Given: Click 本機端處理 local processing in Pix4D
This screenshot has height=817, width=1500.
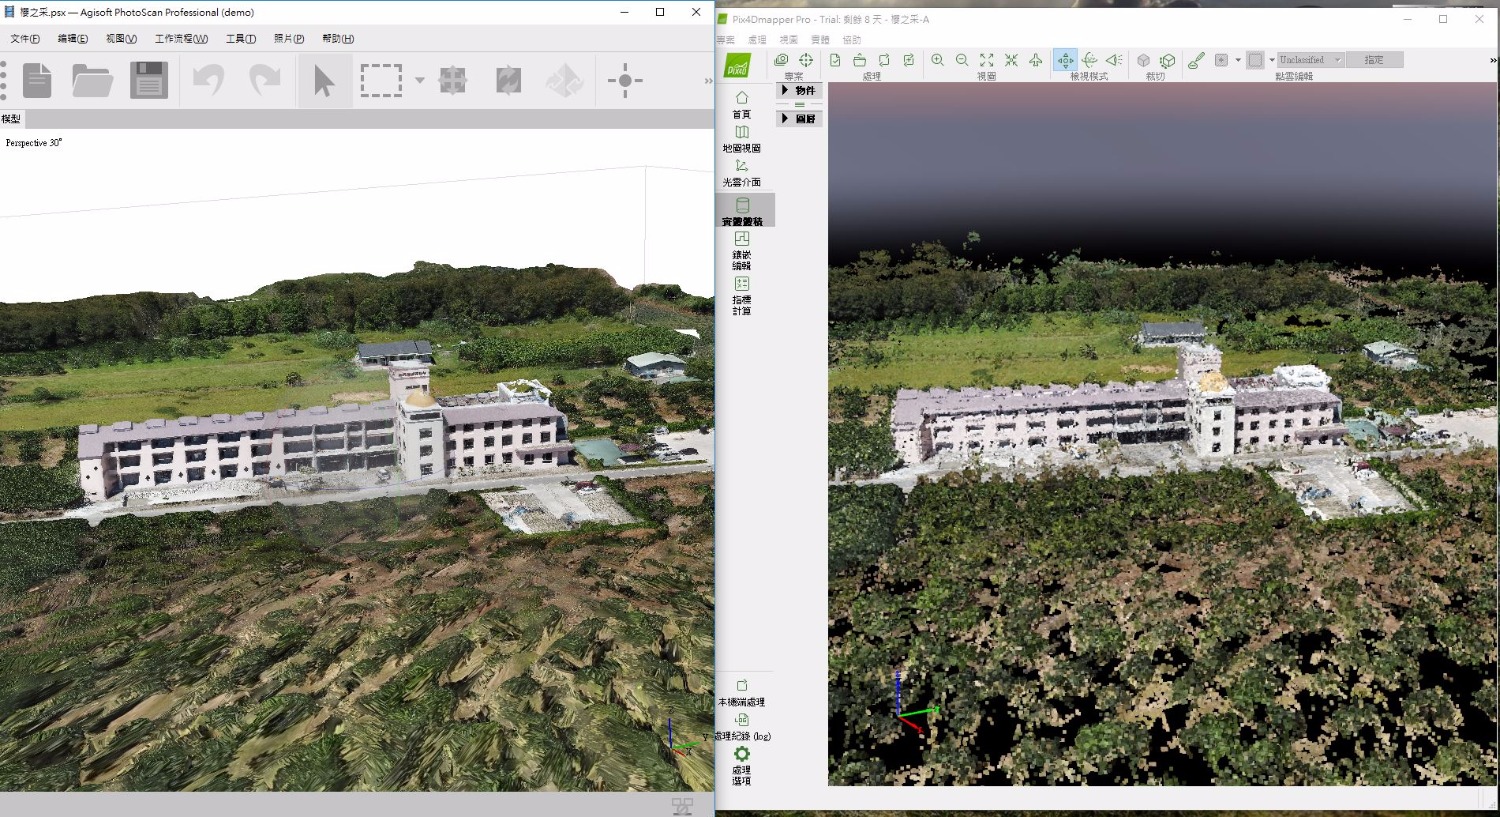Looking at the screenshot, I should [741, 693].
